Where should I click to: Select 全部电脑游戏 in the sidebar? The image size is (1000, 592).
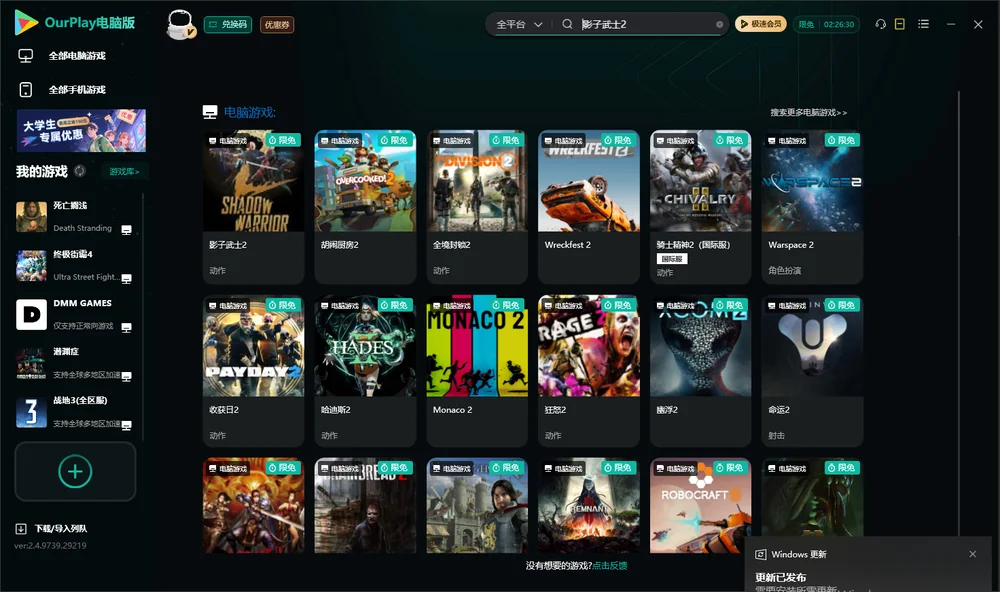coord(77,56)
